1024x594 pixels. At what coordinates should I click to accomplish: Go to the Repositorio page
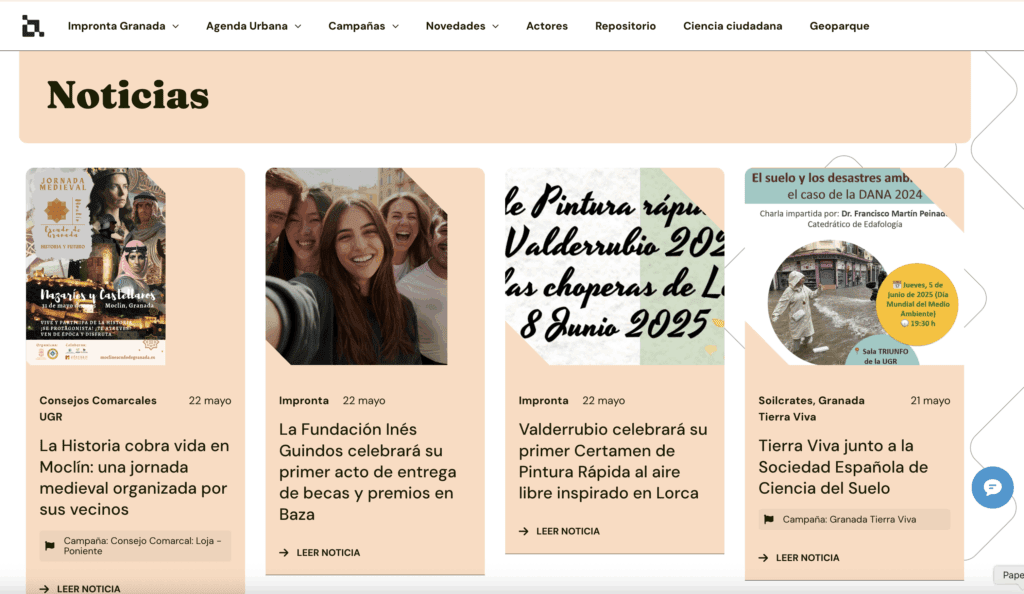click(626, 26)
